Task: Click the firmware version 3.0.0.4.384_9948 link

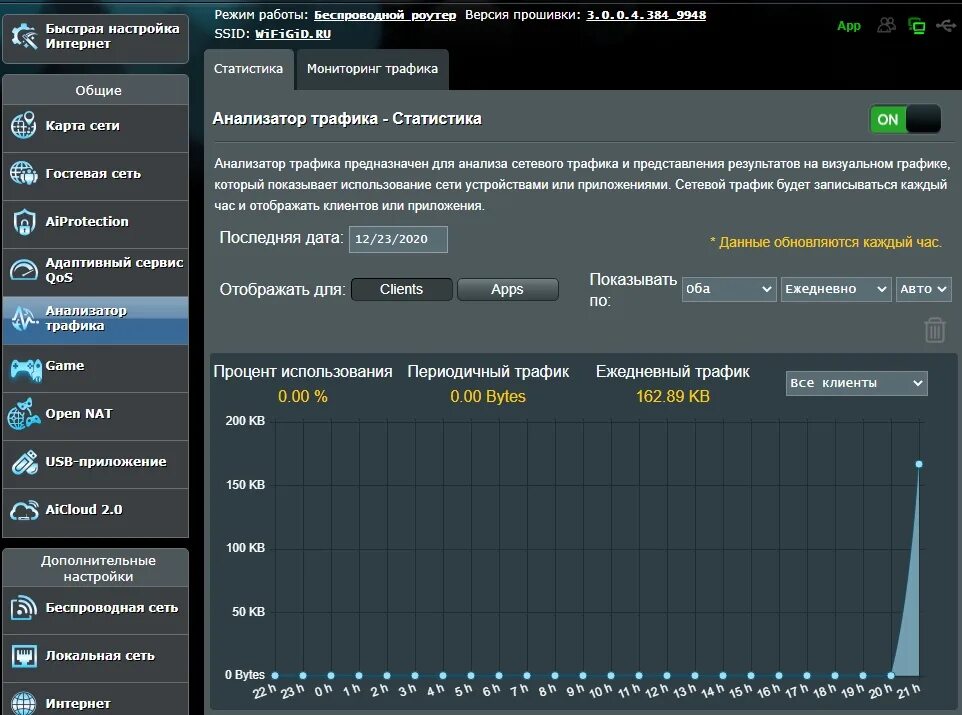Action: point(646,15)
